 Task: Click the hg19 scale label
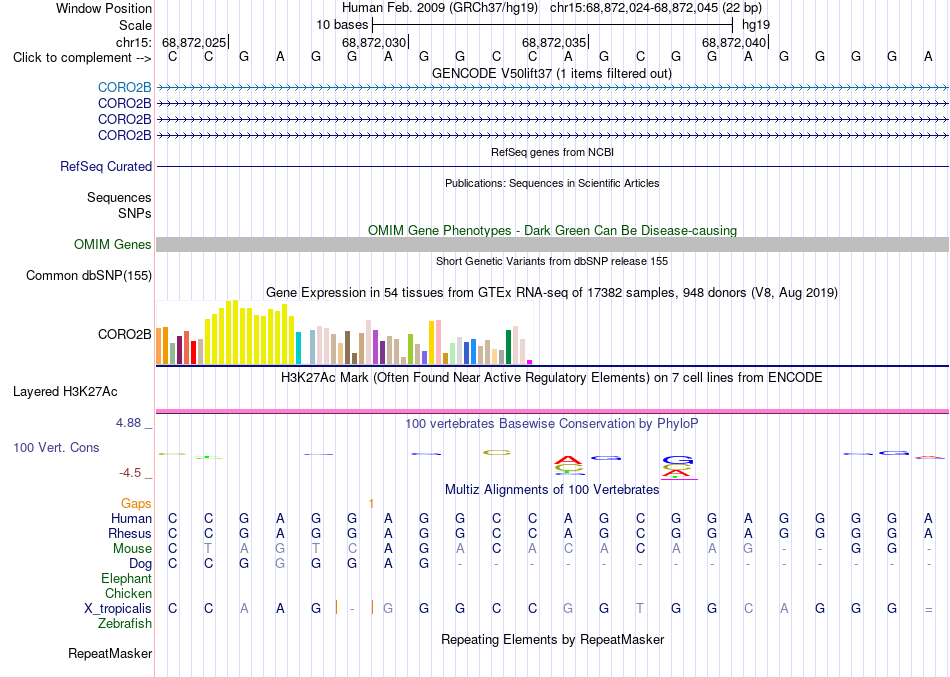[x=756, y=25]
